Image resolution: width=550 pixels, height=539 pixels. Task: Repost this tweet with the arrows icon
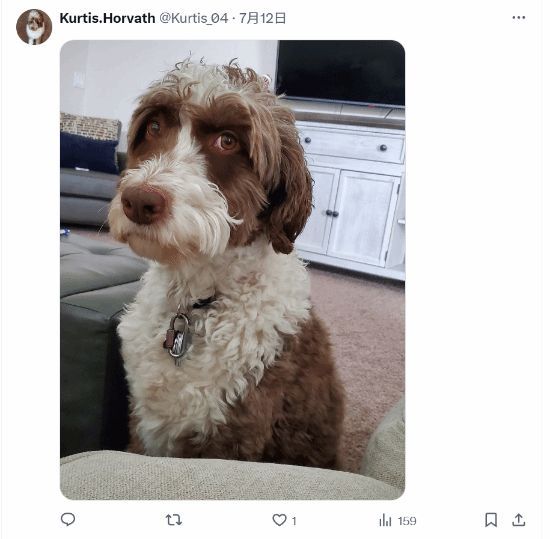coord(174,520)
